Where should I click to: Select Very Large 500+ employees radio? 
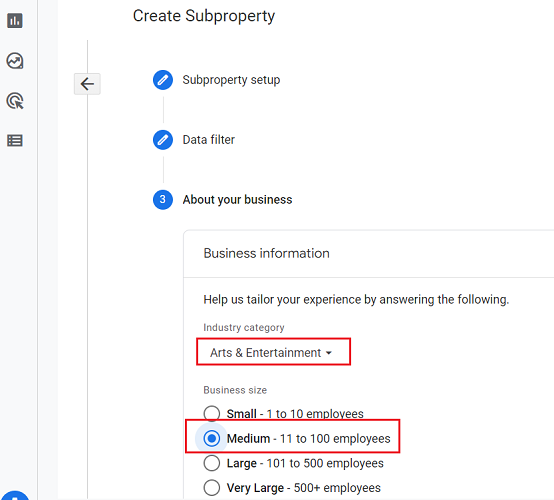[212, 488]
